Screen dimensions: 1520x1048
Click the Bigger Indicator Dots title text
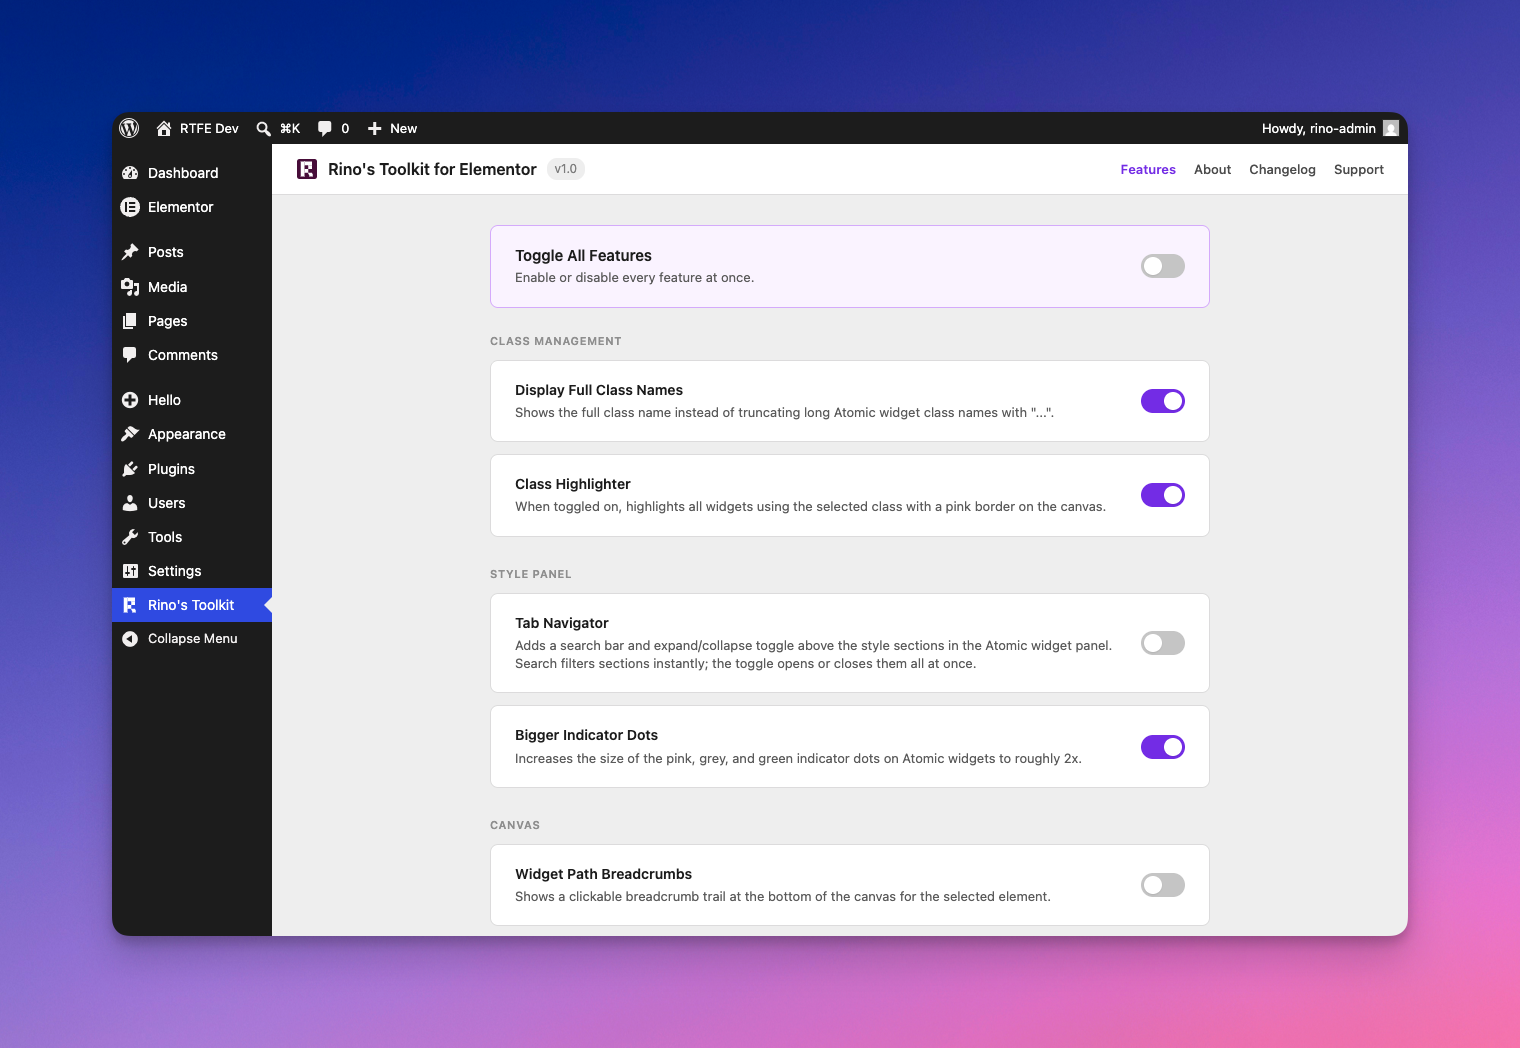586,735
